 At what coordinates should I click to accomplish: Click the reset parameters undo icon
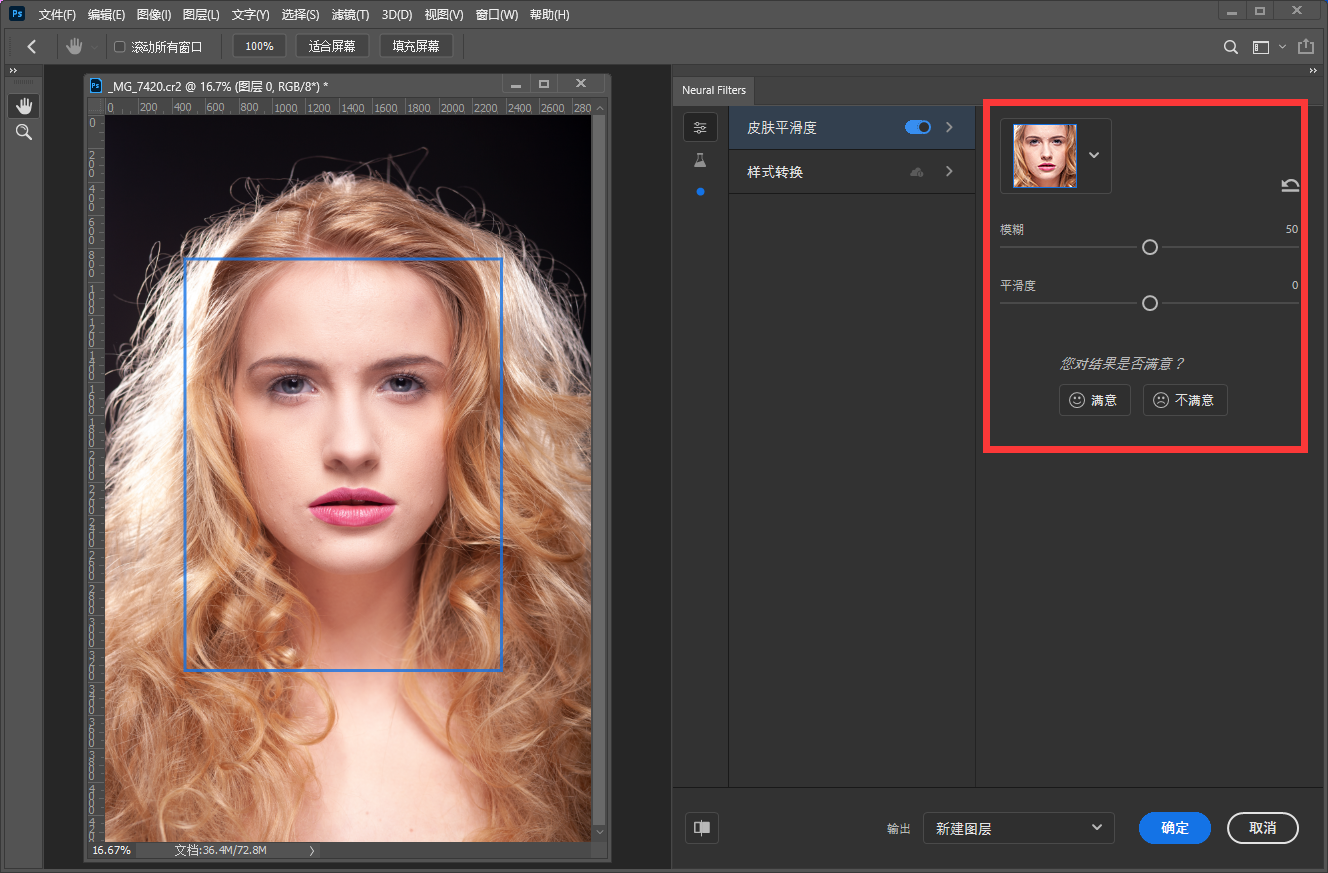[1290, 185]
